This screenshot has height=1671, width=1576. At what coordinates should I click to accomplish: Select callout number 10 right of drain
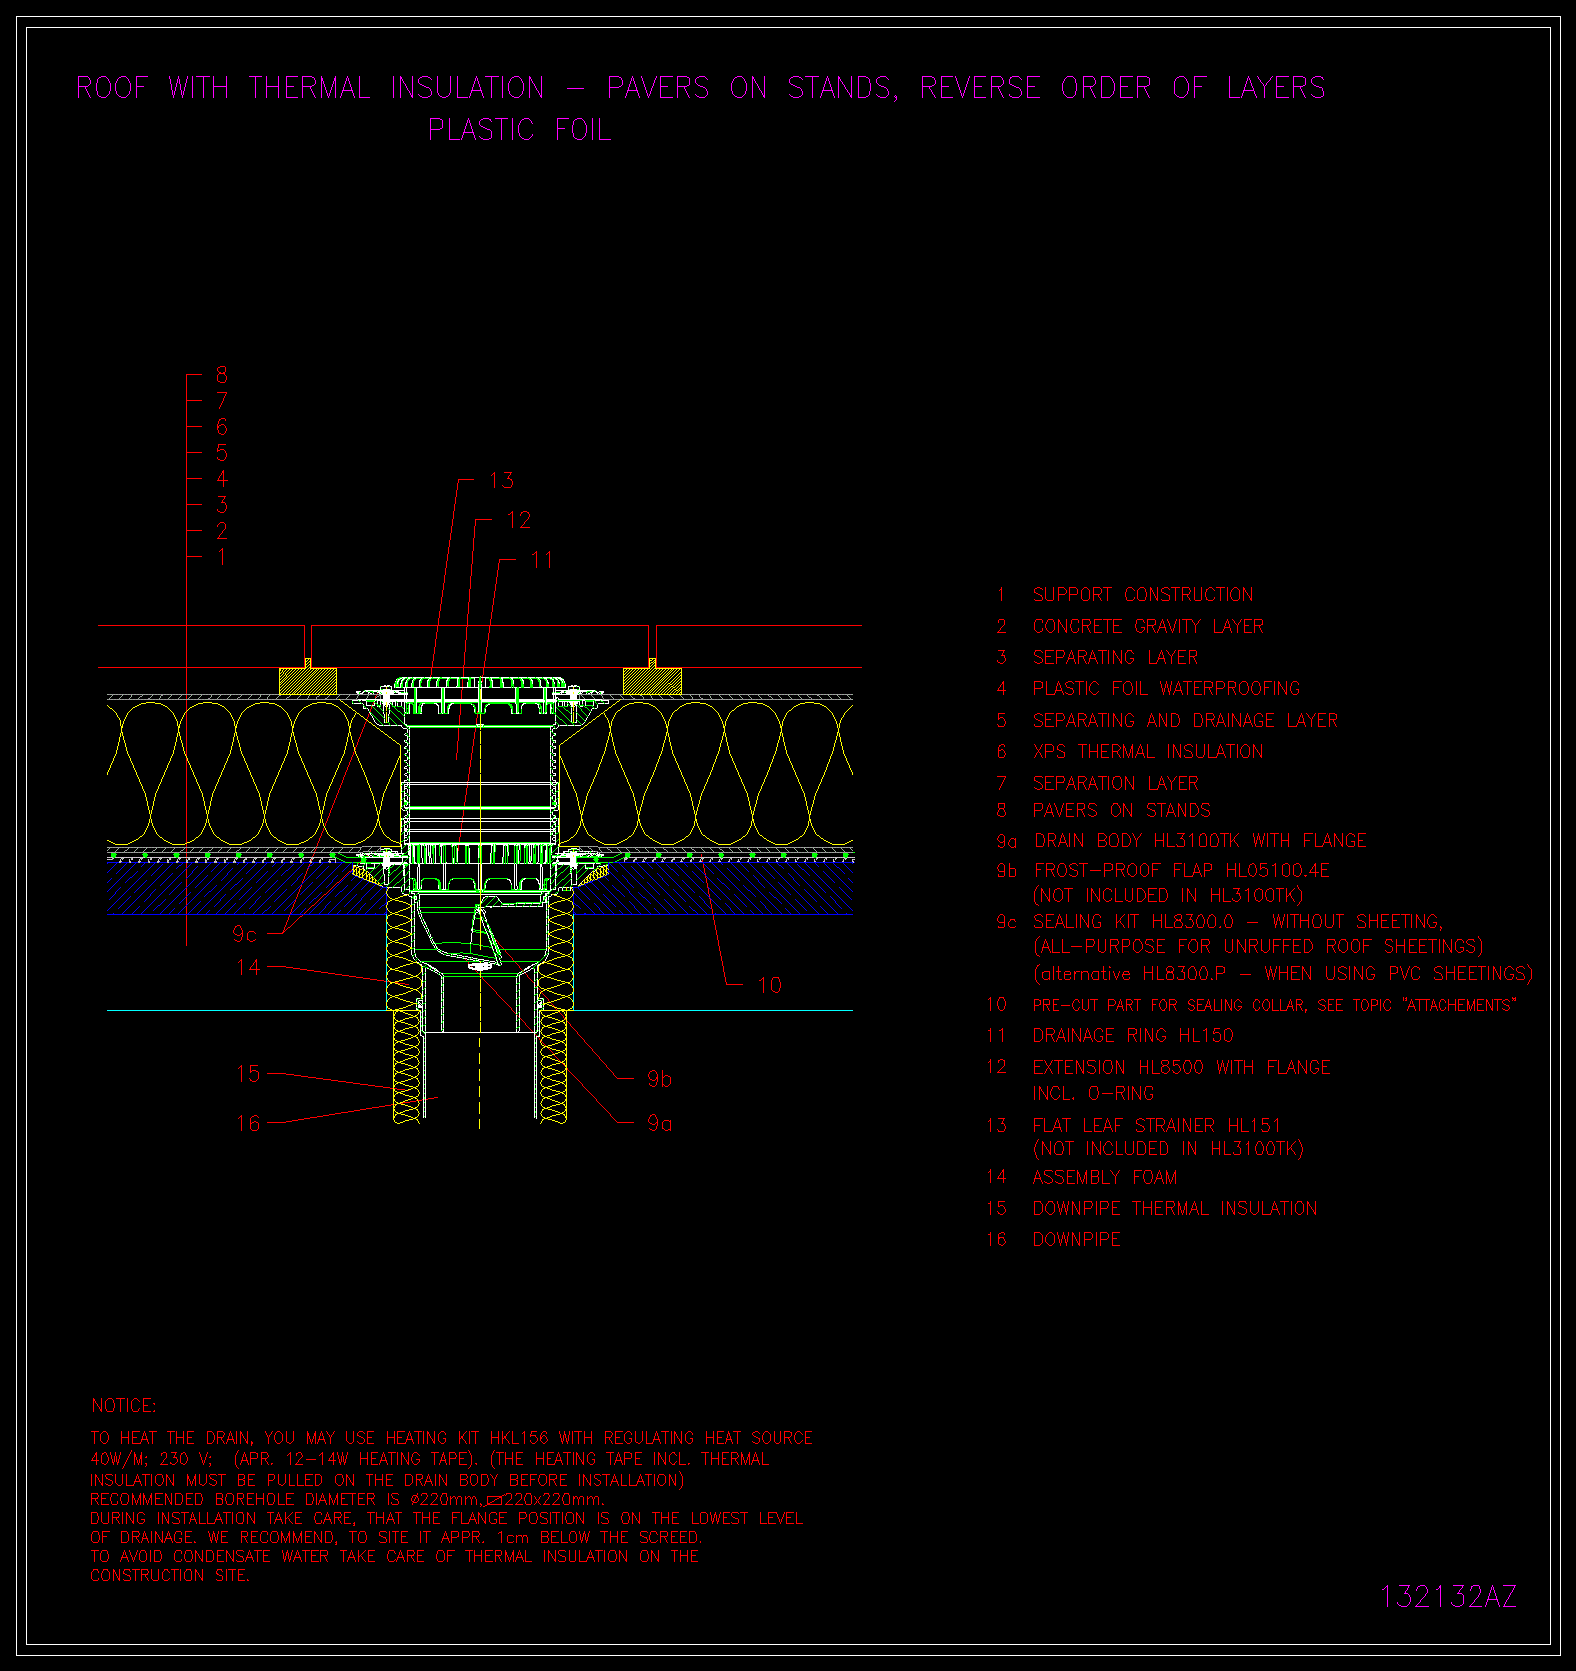[x=769, y=986]
